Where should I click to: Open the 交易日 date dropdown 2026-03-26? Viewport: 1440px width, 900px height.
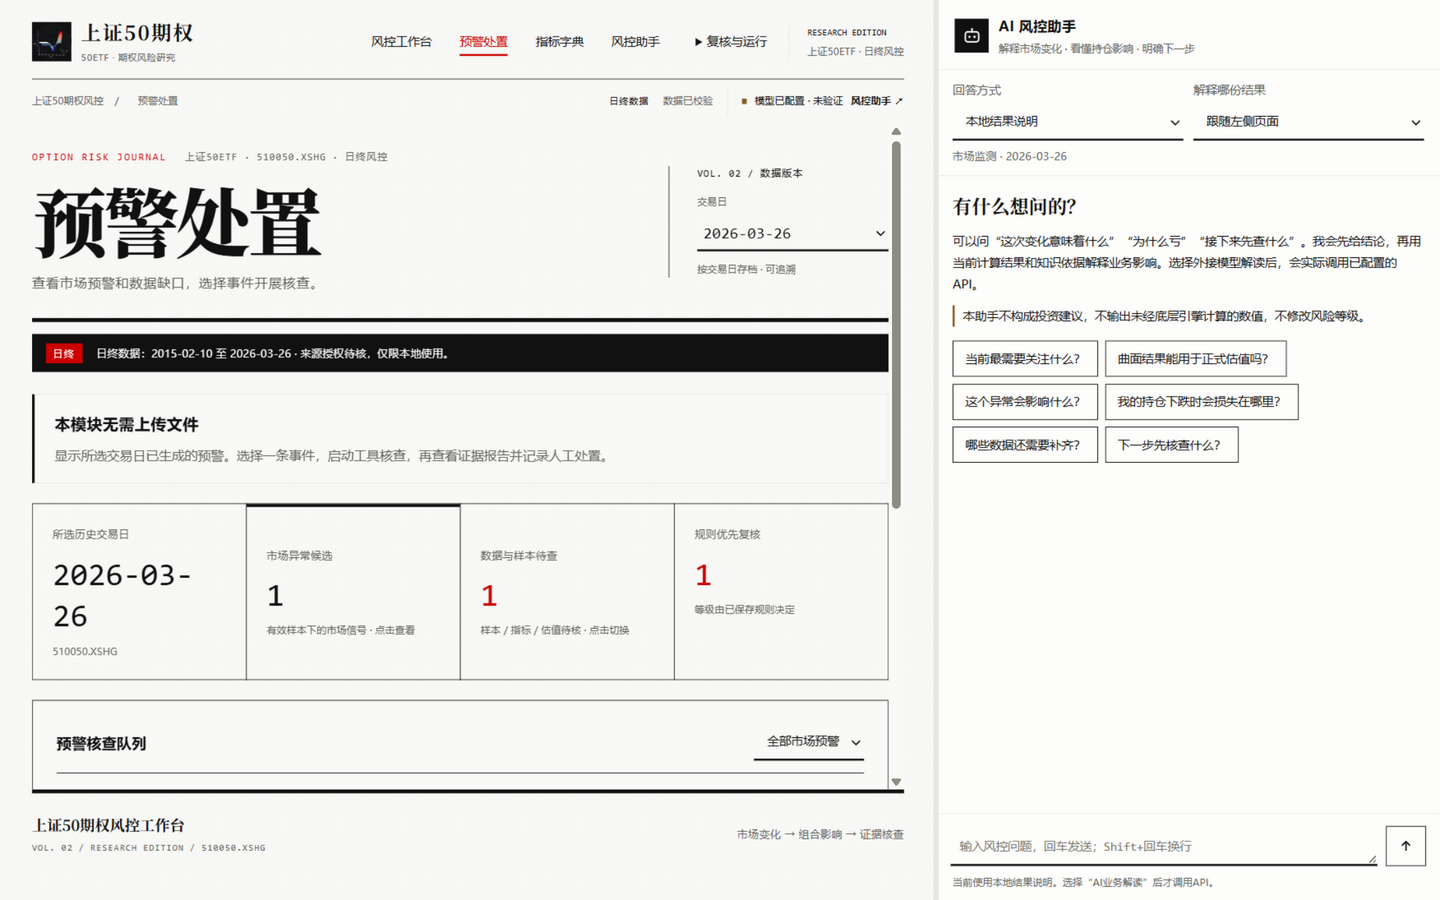click(x=792, y=234)
